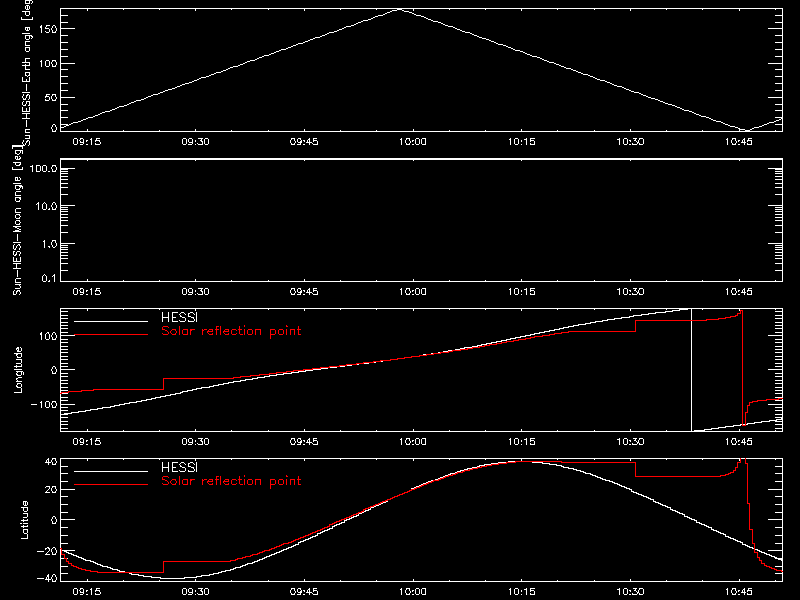
Task: Click the Sun-HESSI-Earth angle axis label
Action: 27,73
